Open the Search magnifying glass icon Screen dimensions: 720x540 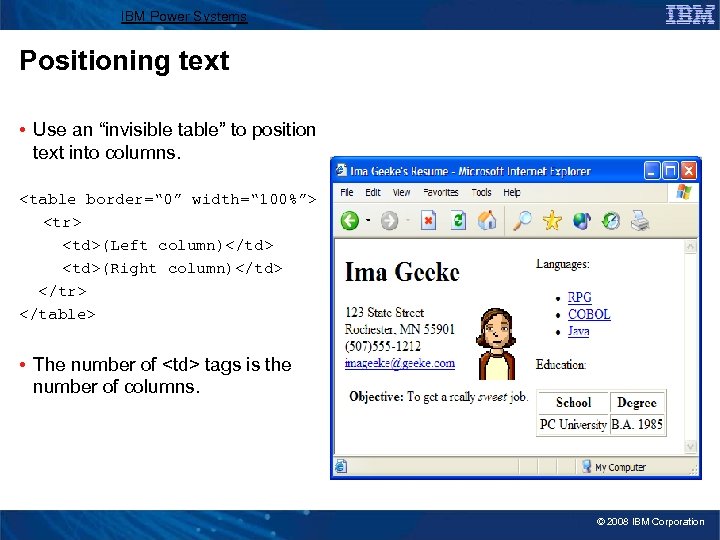(522, 220)
